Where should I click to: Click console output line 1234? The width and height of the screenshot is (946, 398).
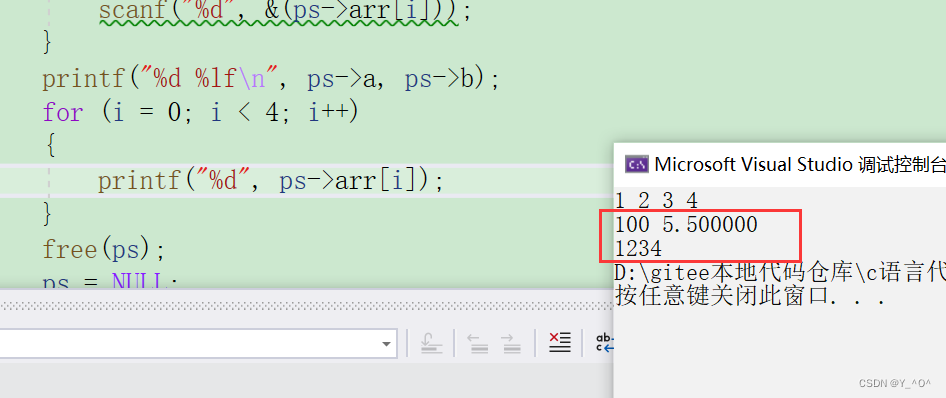[638, 248]
